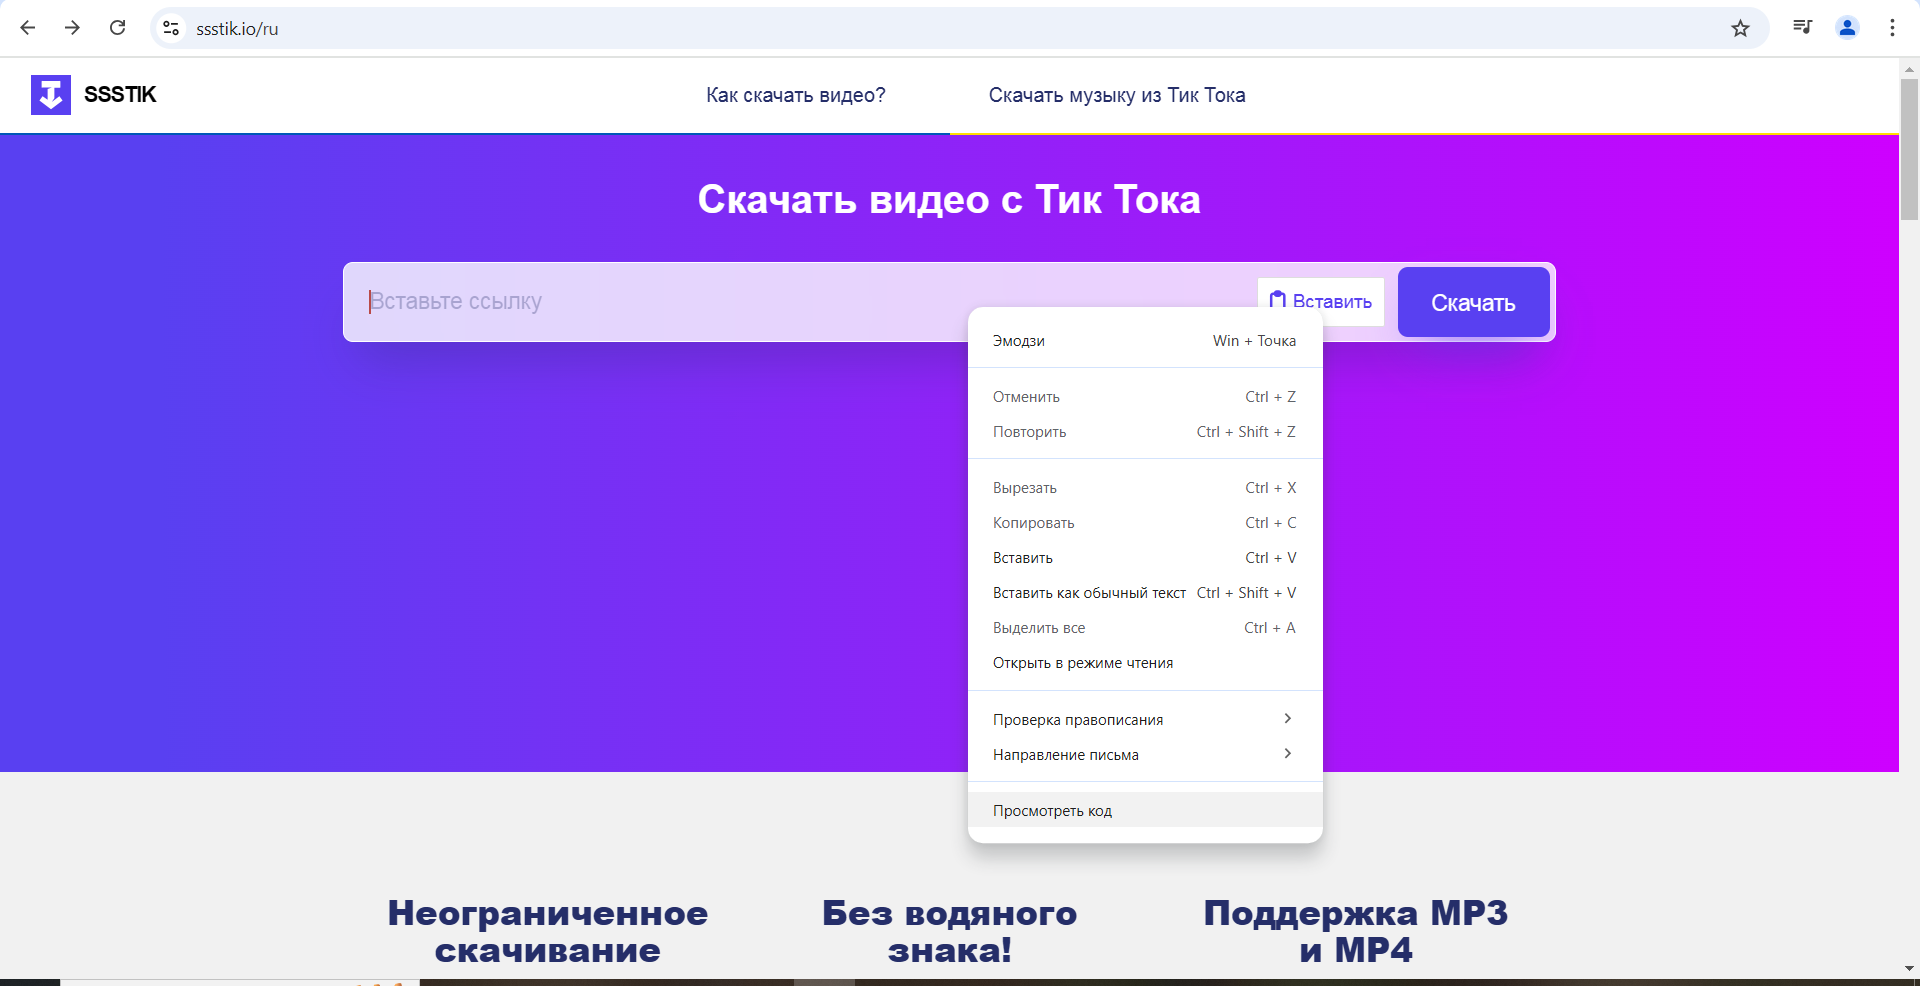Choose 'Вставить как обычный текст'

[x=1145, y=593]
